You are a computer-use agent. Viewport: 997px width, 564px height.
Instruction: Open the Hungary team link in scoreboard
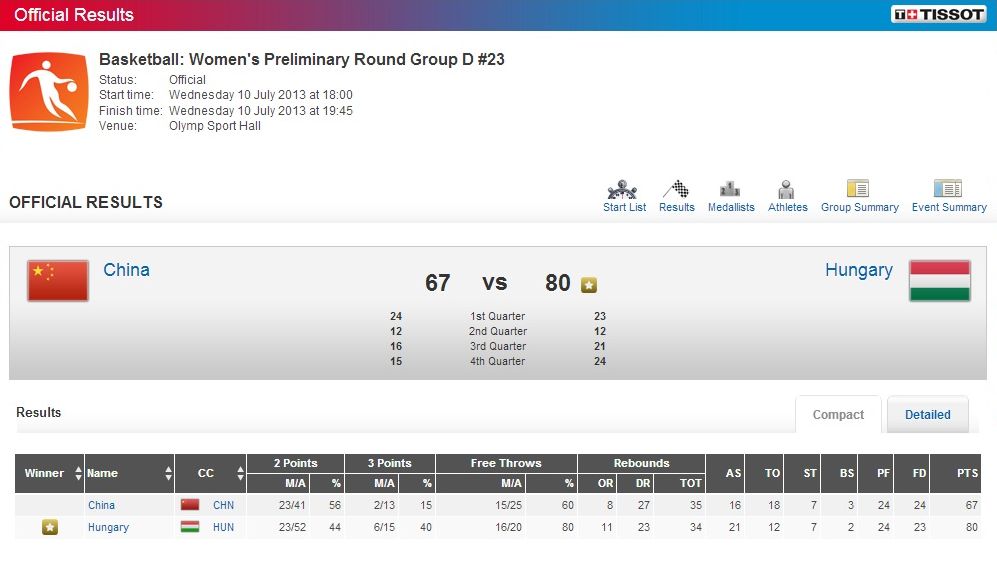point(858,270)
